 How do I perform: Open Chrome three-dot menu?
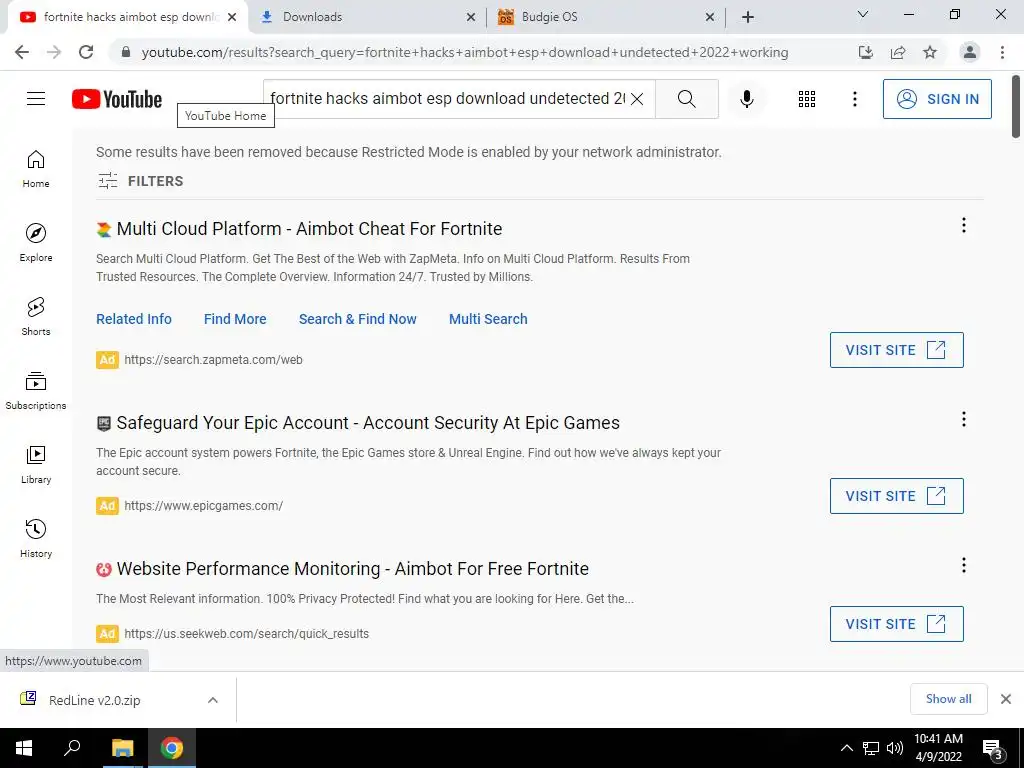click(1002, 52)
